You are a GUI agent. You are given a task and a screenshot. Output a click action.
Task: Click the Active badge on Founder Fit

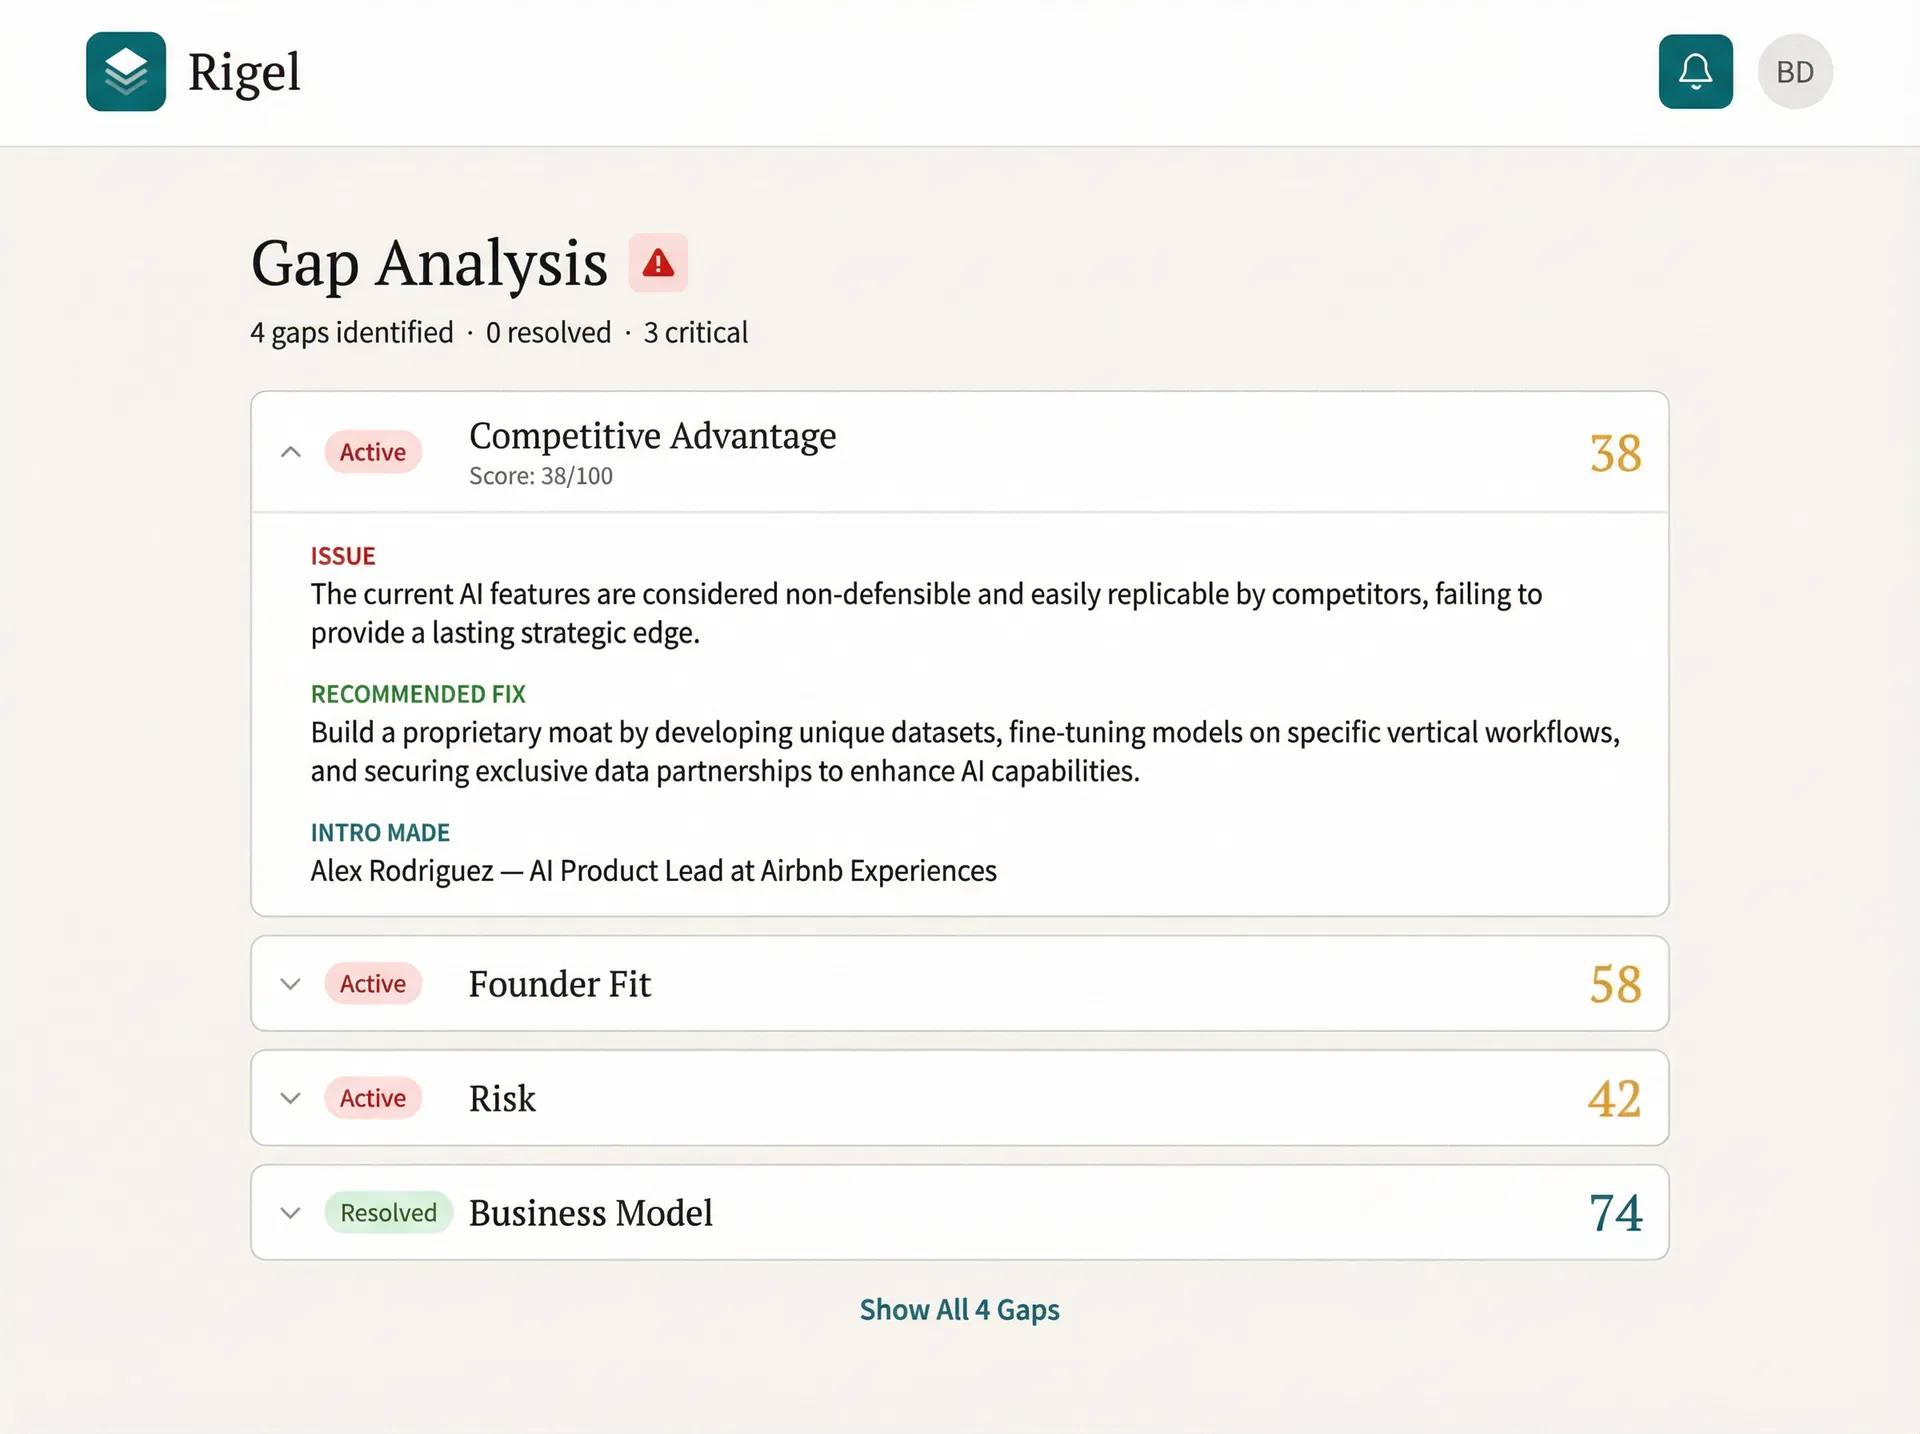pos(372,983)
